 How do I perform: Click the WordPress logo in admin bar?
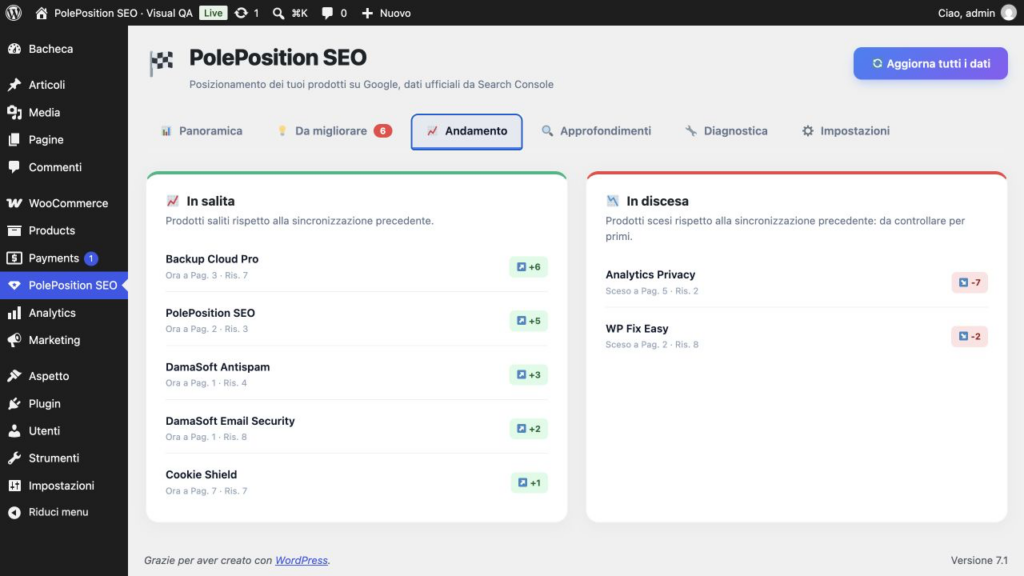click(x=14, y=13)
